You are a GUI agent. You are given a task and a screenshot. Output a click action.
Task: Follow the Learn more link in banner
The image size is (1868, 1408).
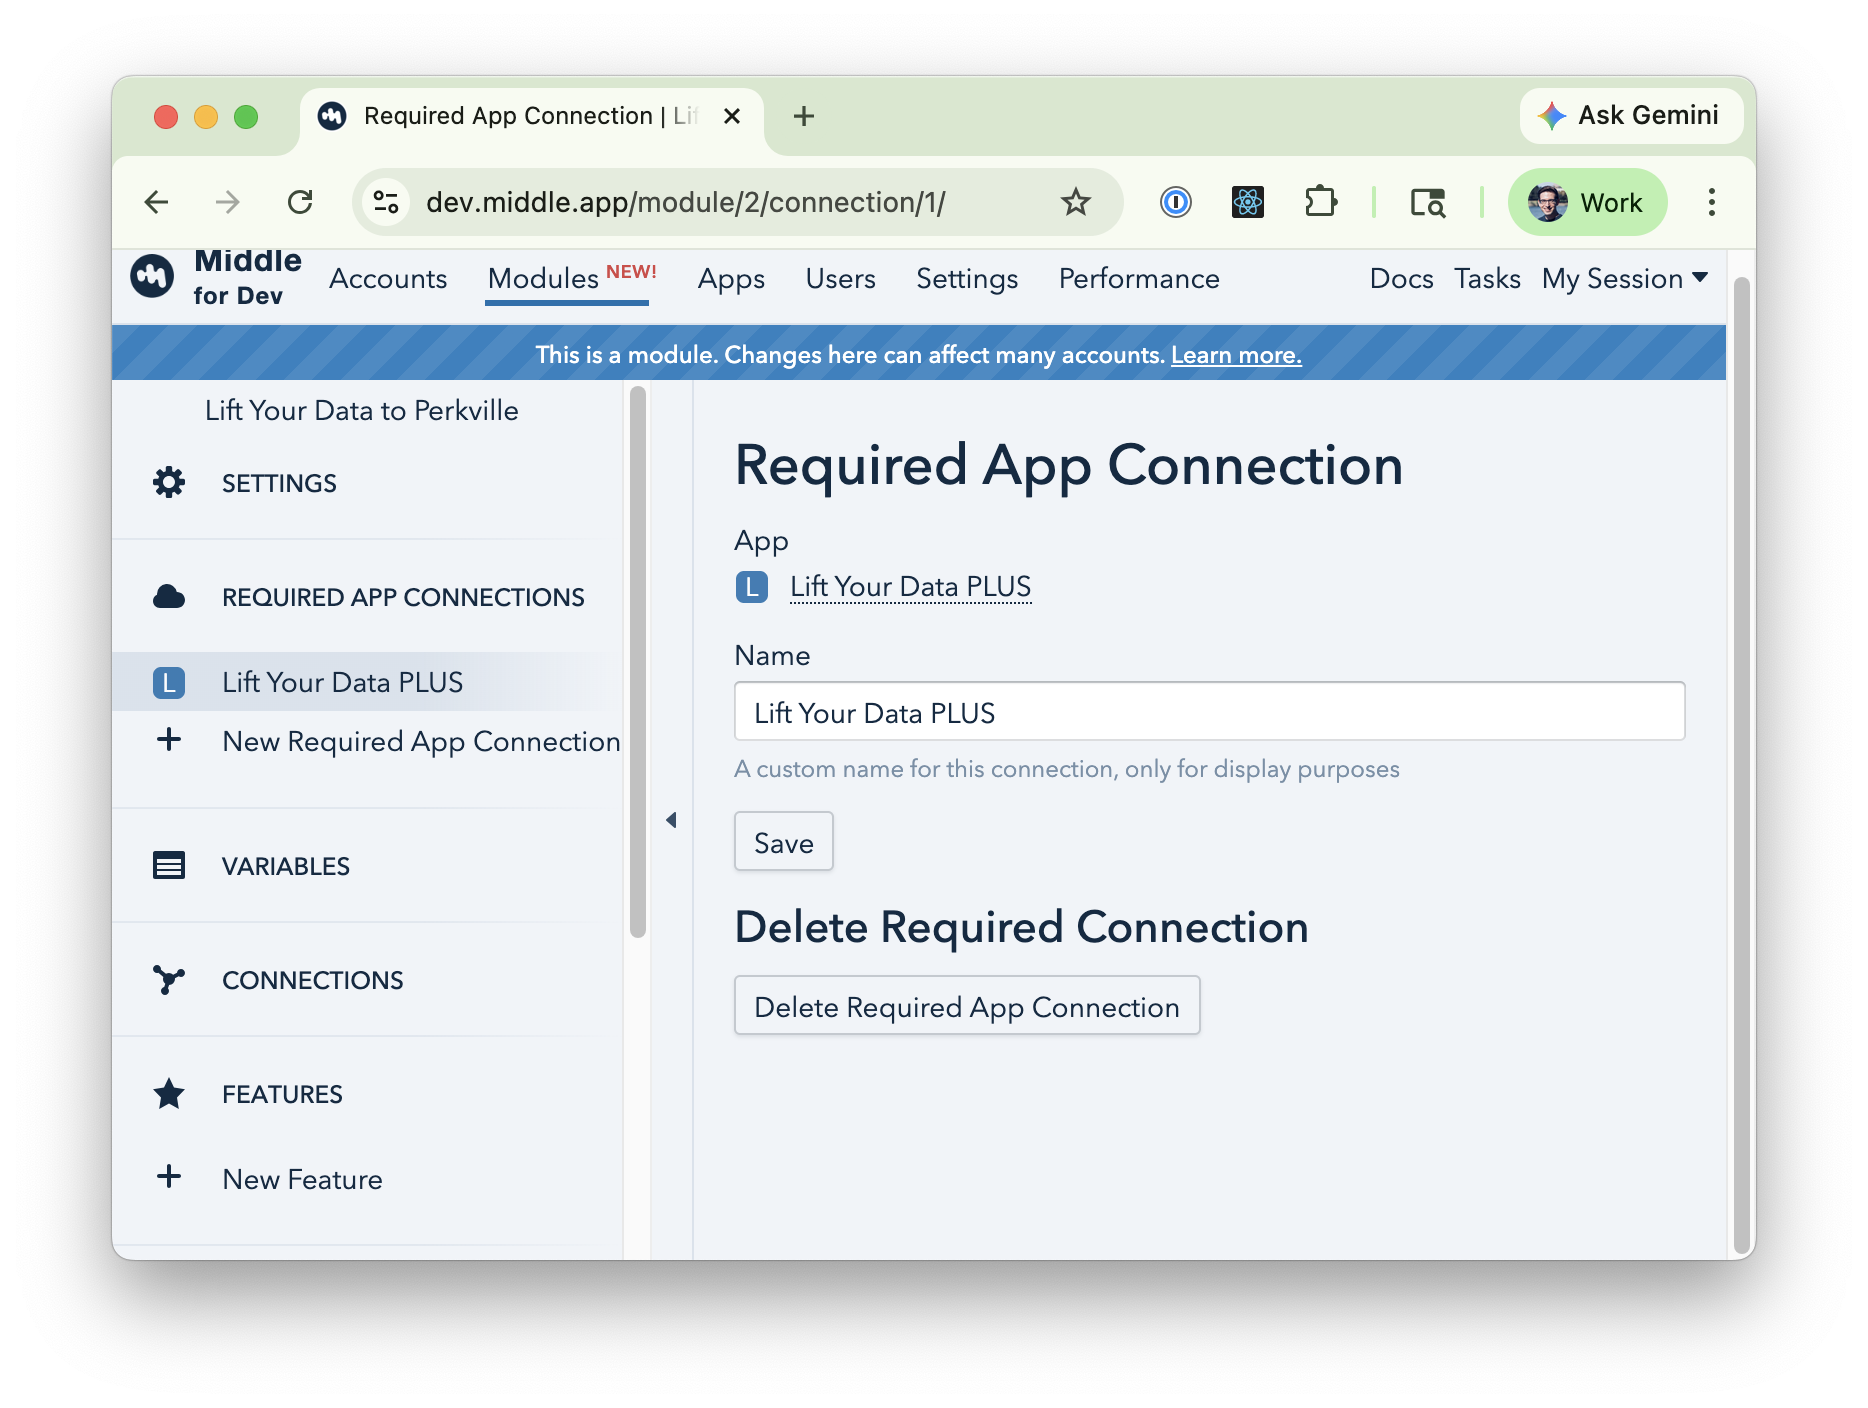click(x=1236, y=355)
